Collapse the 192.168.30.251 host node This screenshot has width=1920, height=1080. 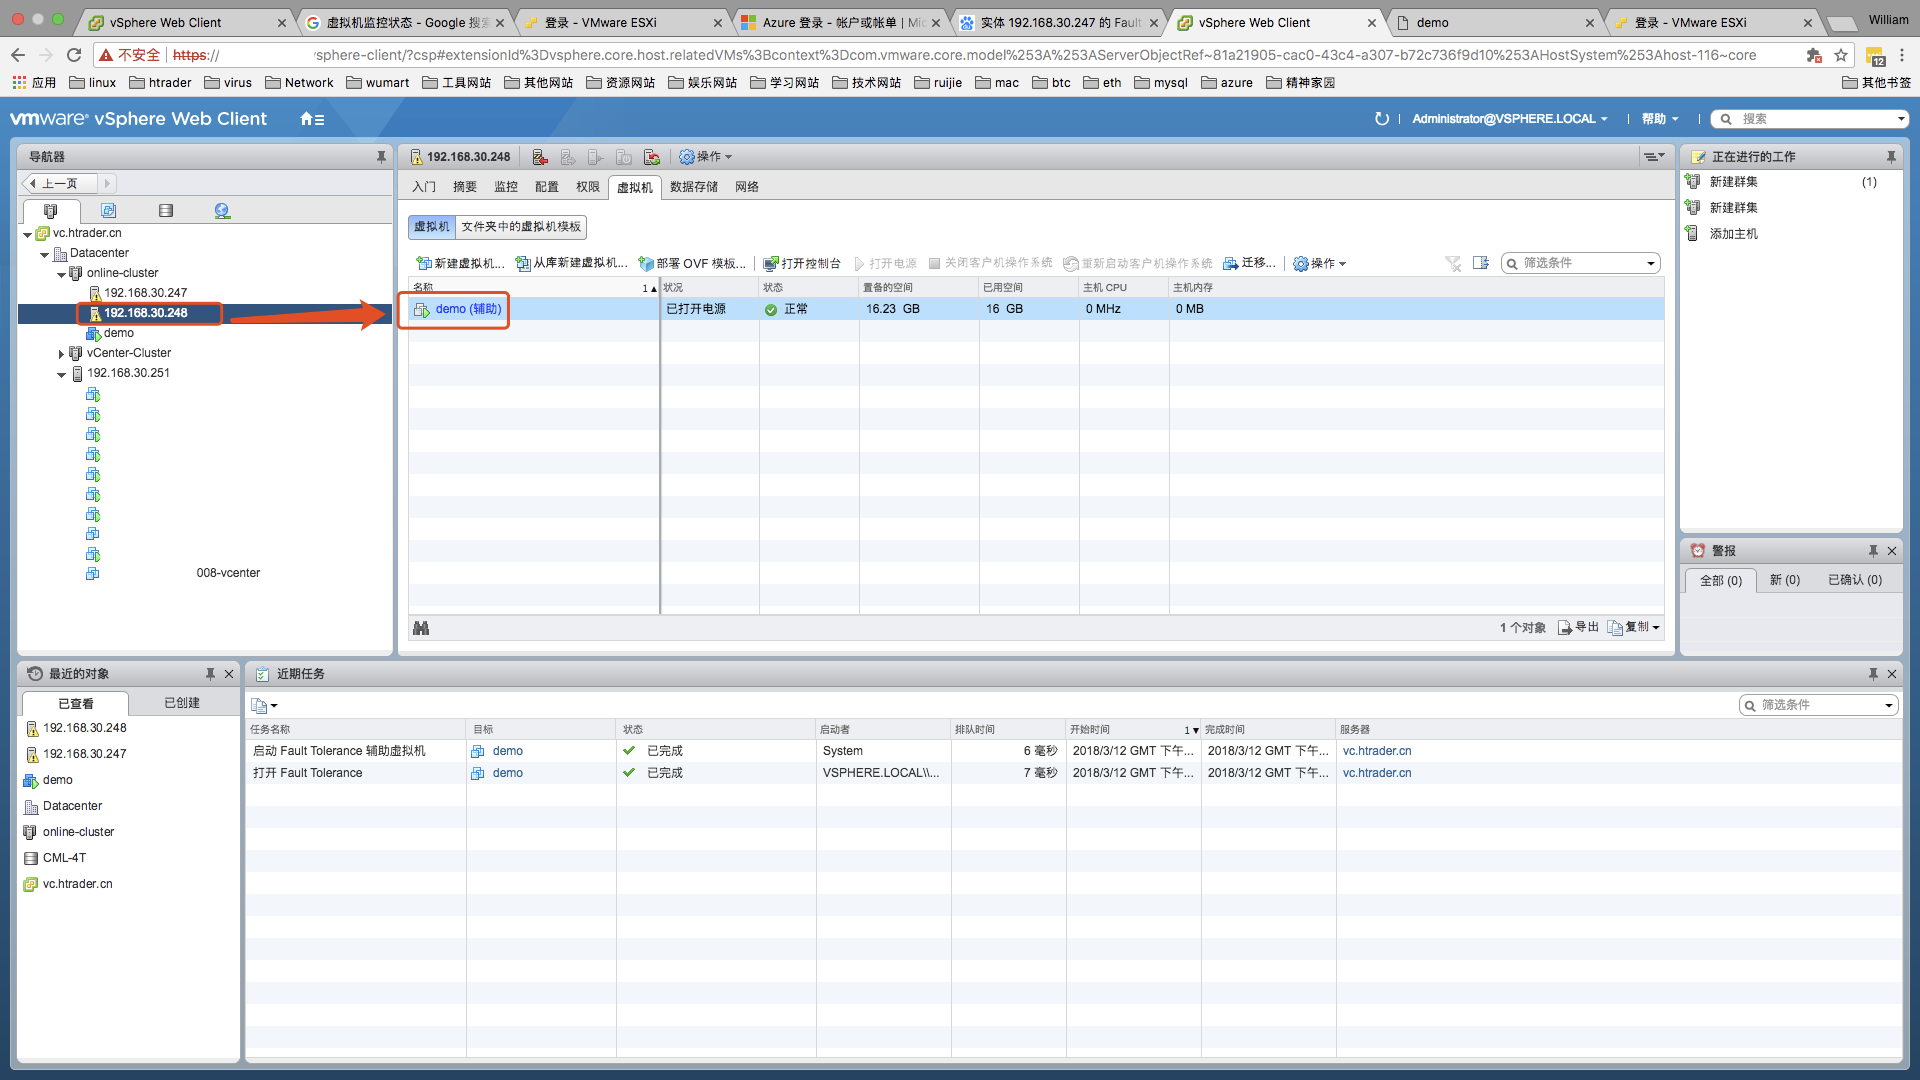[x=61, y=374]
